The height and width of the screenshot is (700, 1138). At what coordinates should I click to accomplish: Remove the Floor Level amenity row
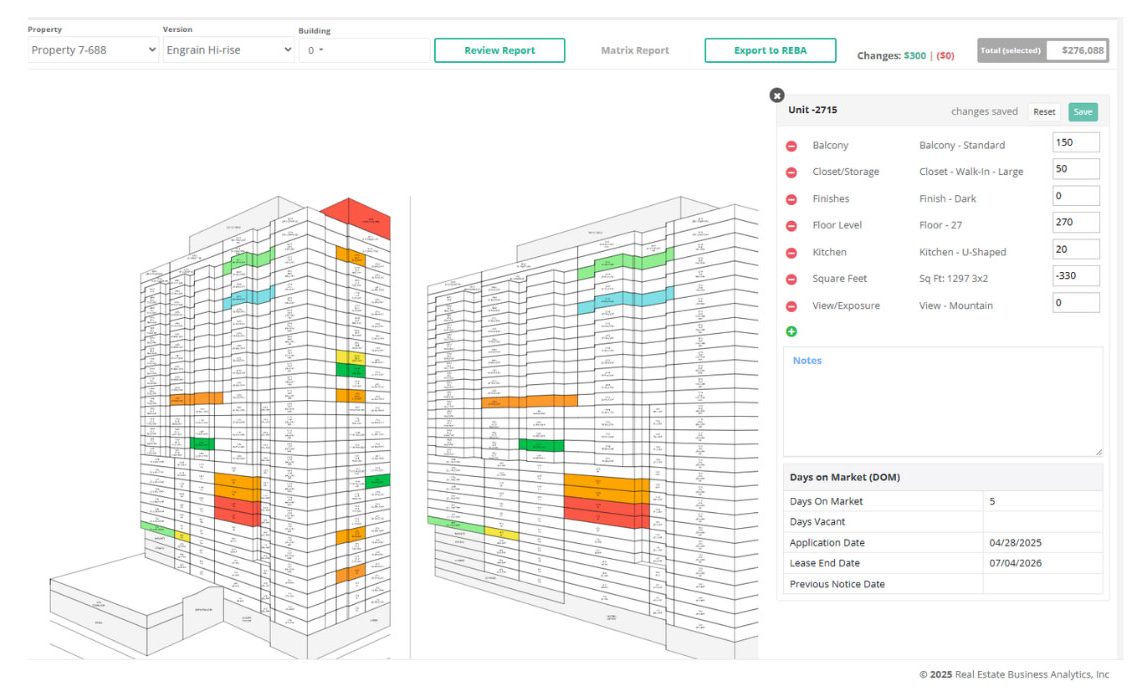(791, 226)
